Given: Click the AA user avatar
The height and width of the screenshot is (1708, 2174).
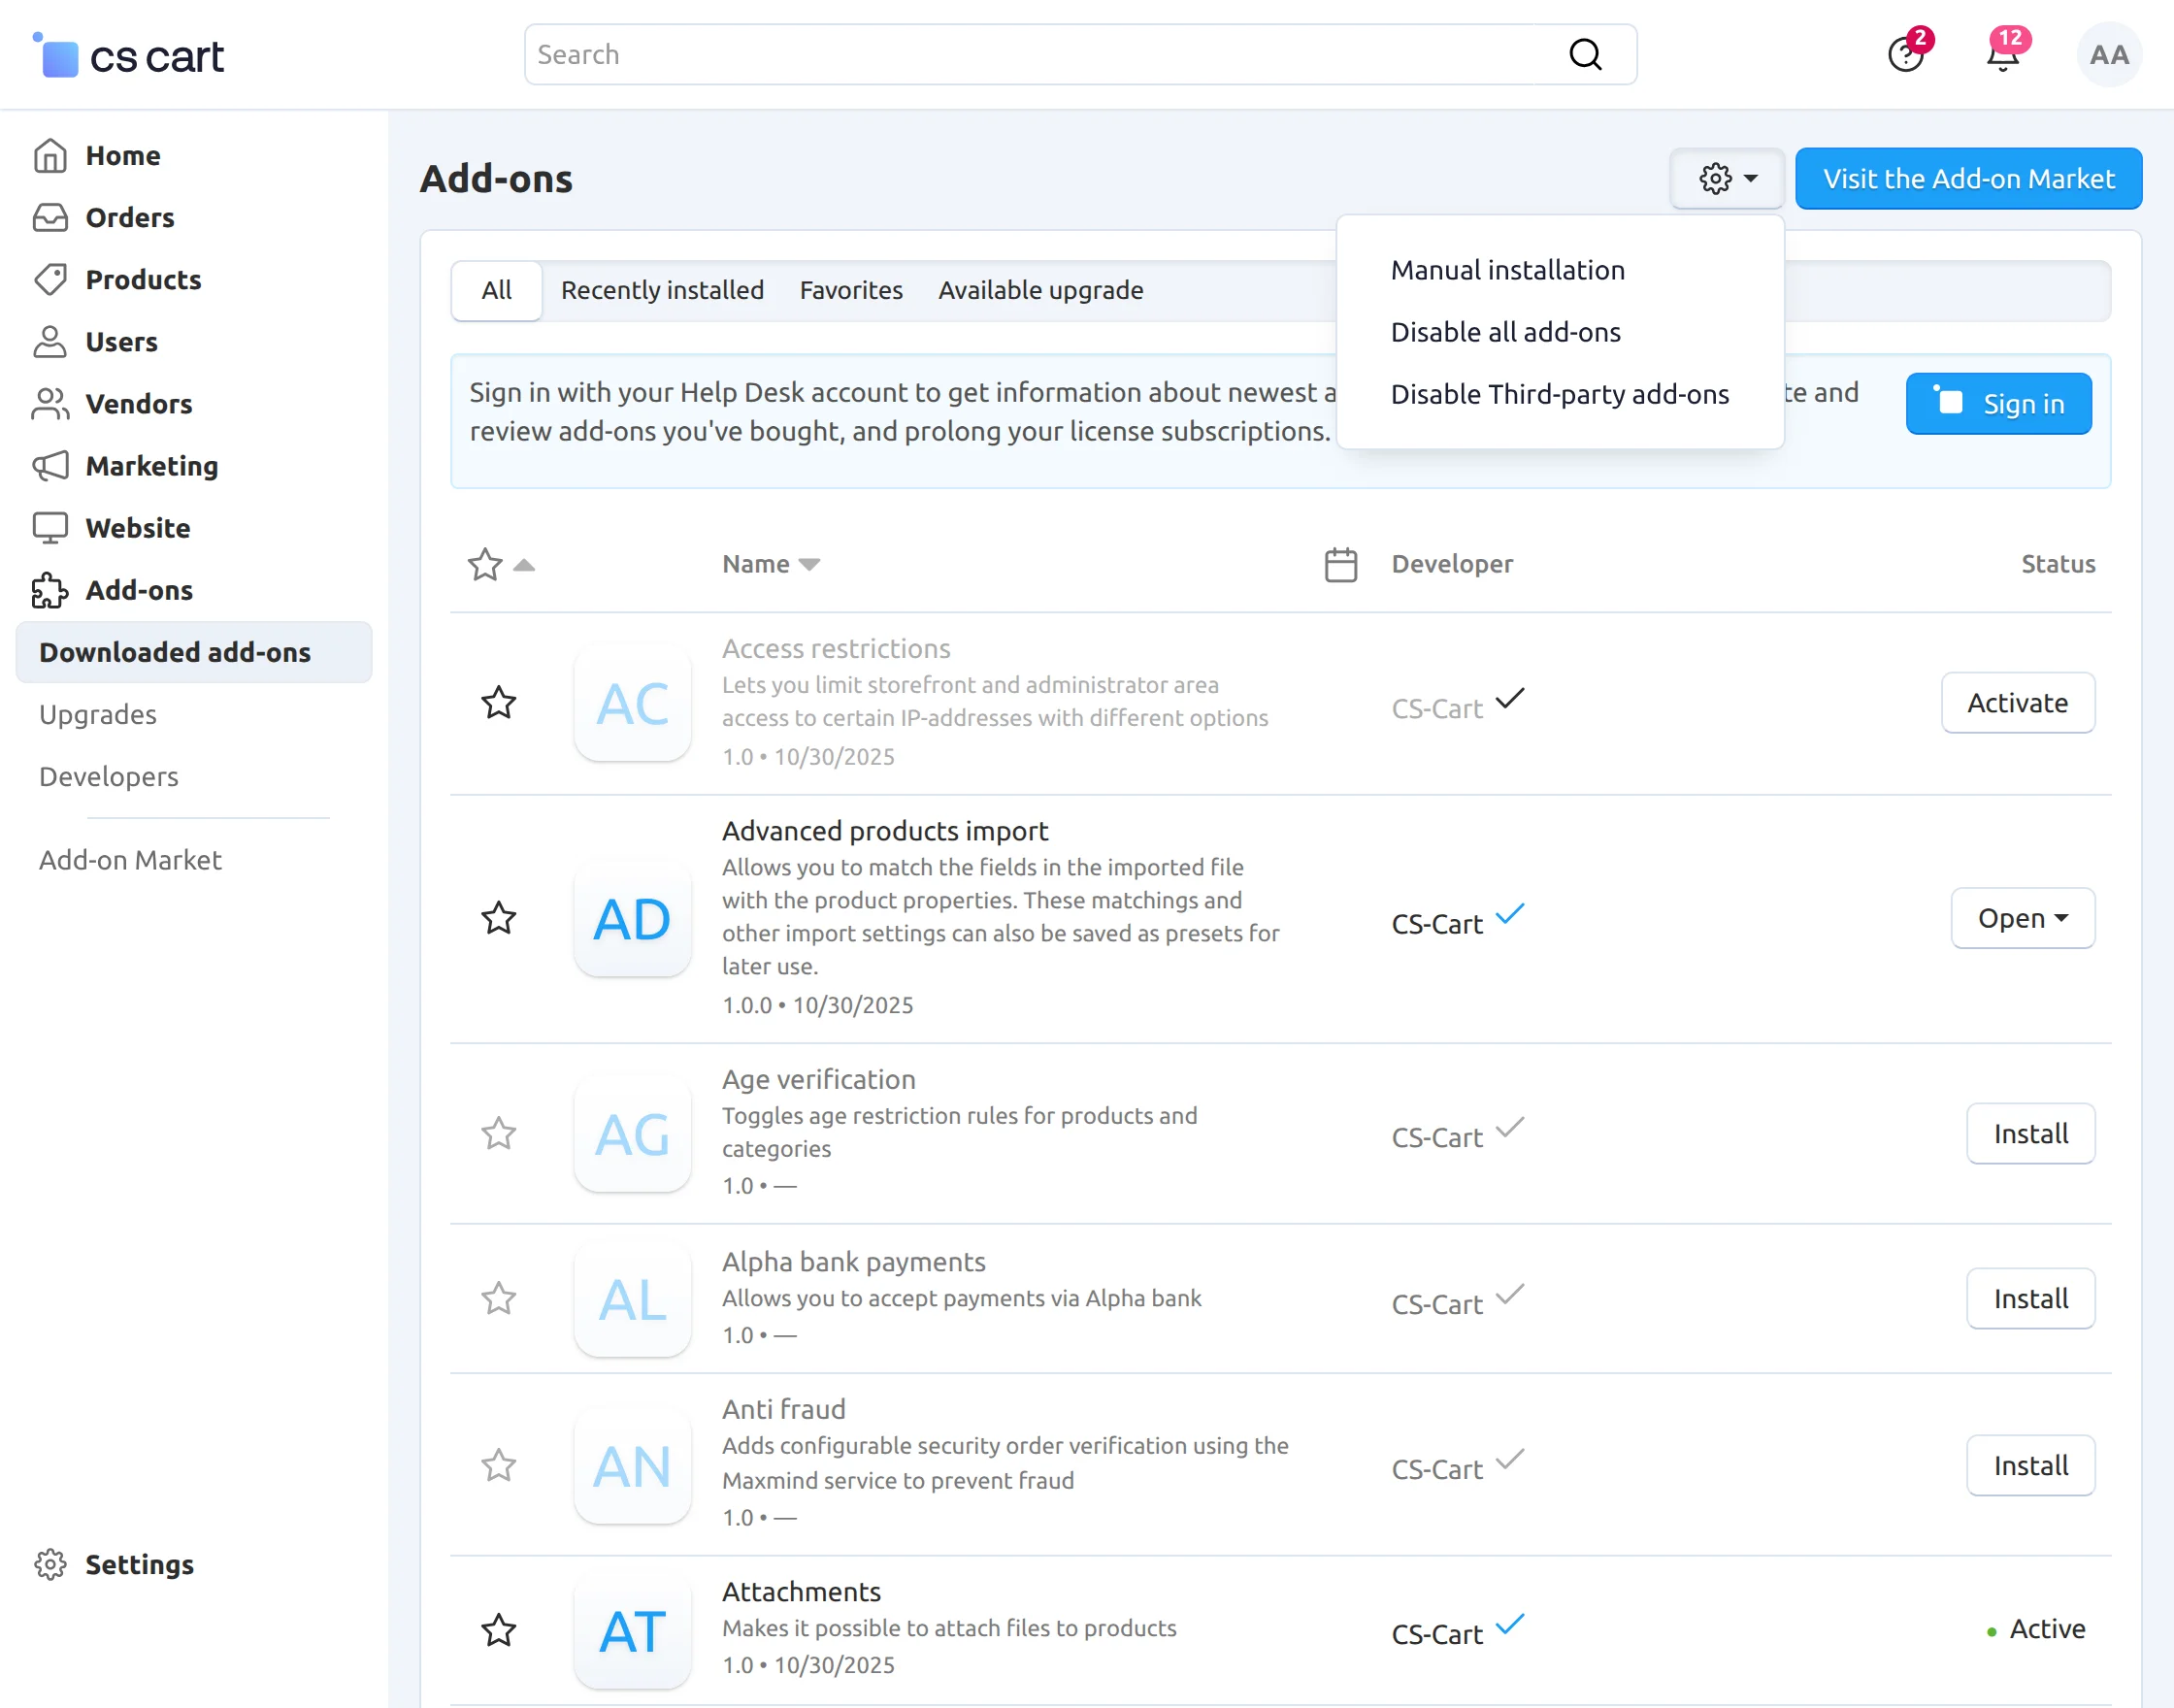Looking at the screenshot, I should [x=2109, y=55].
